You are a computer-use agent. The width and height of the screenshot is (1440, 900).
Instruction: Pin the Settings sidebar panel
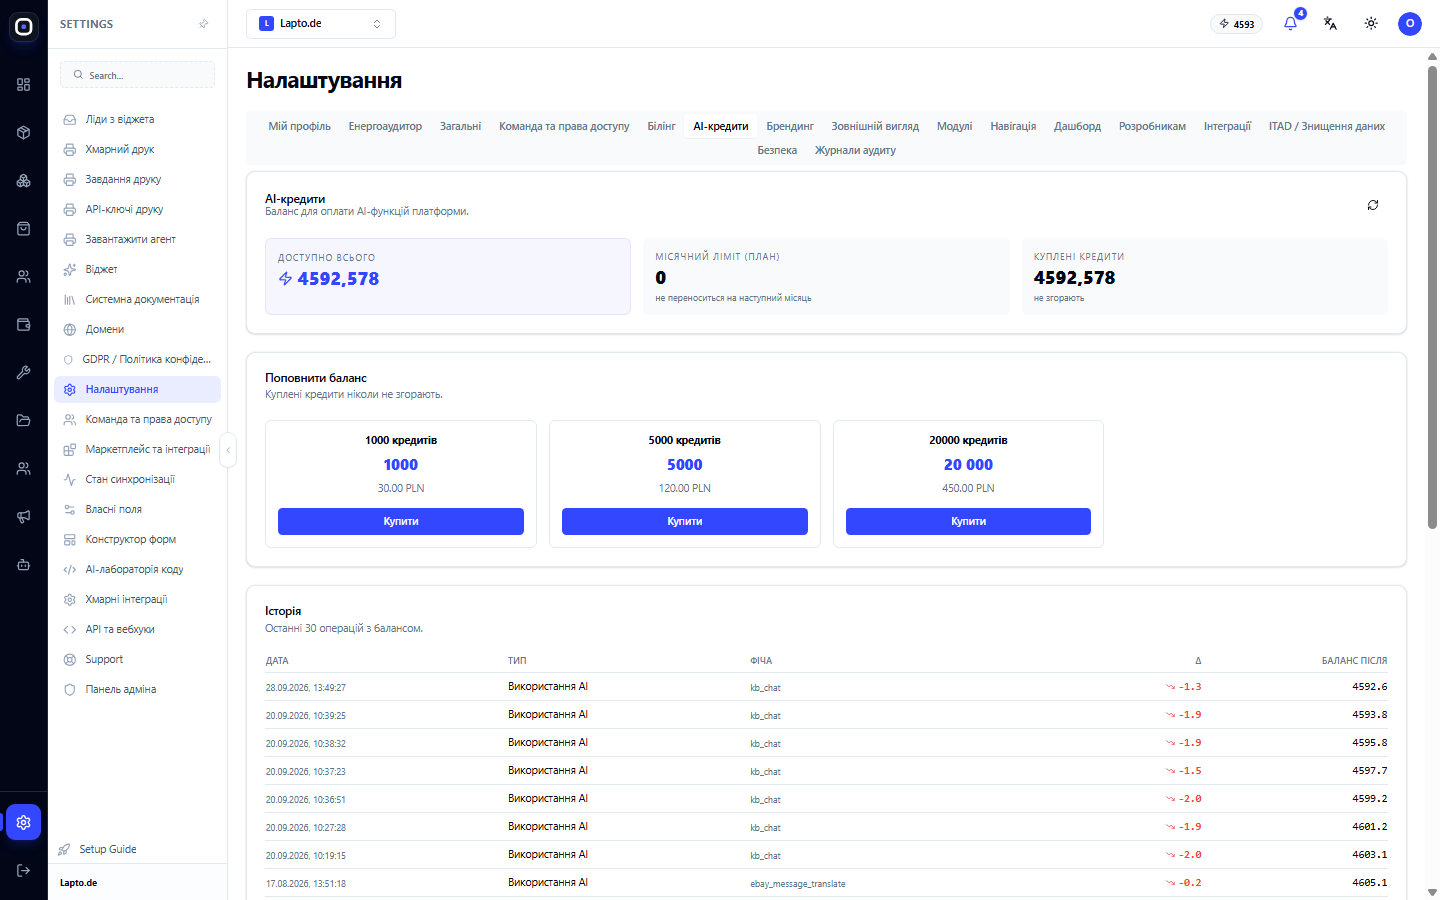[x=204, y=24]
